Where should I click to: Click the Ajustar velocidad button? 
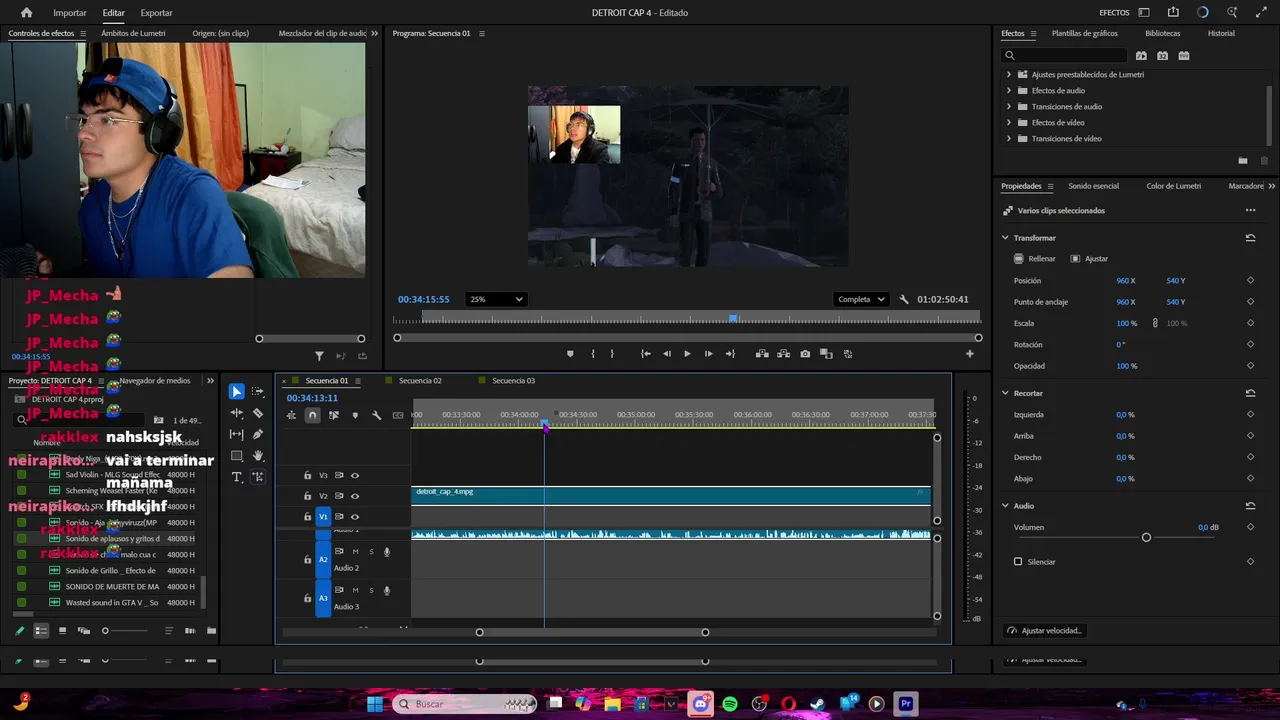pos(1045,631)
